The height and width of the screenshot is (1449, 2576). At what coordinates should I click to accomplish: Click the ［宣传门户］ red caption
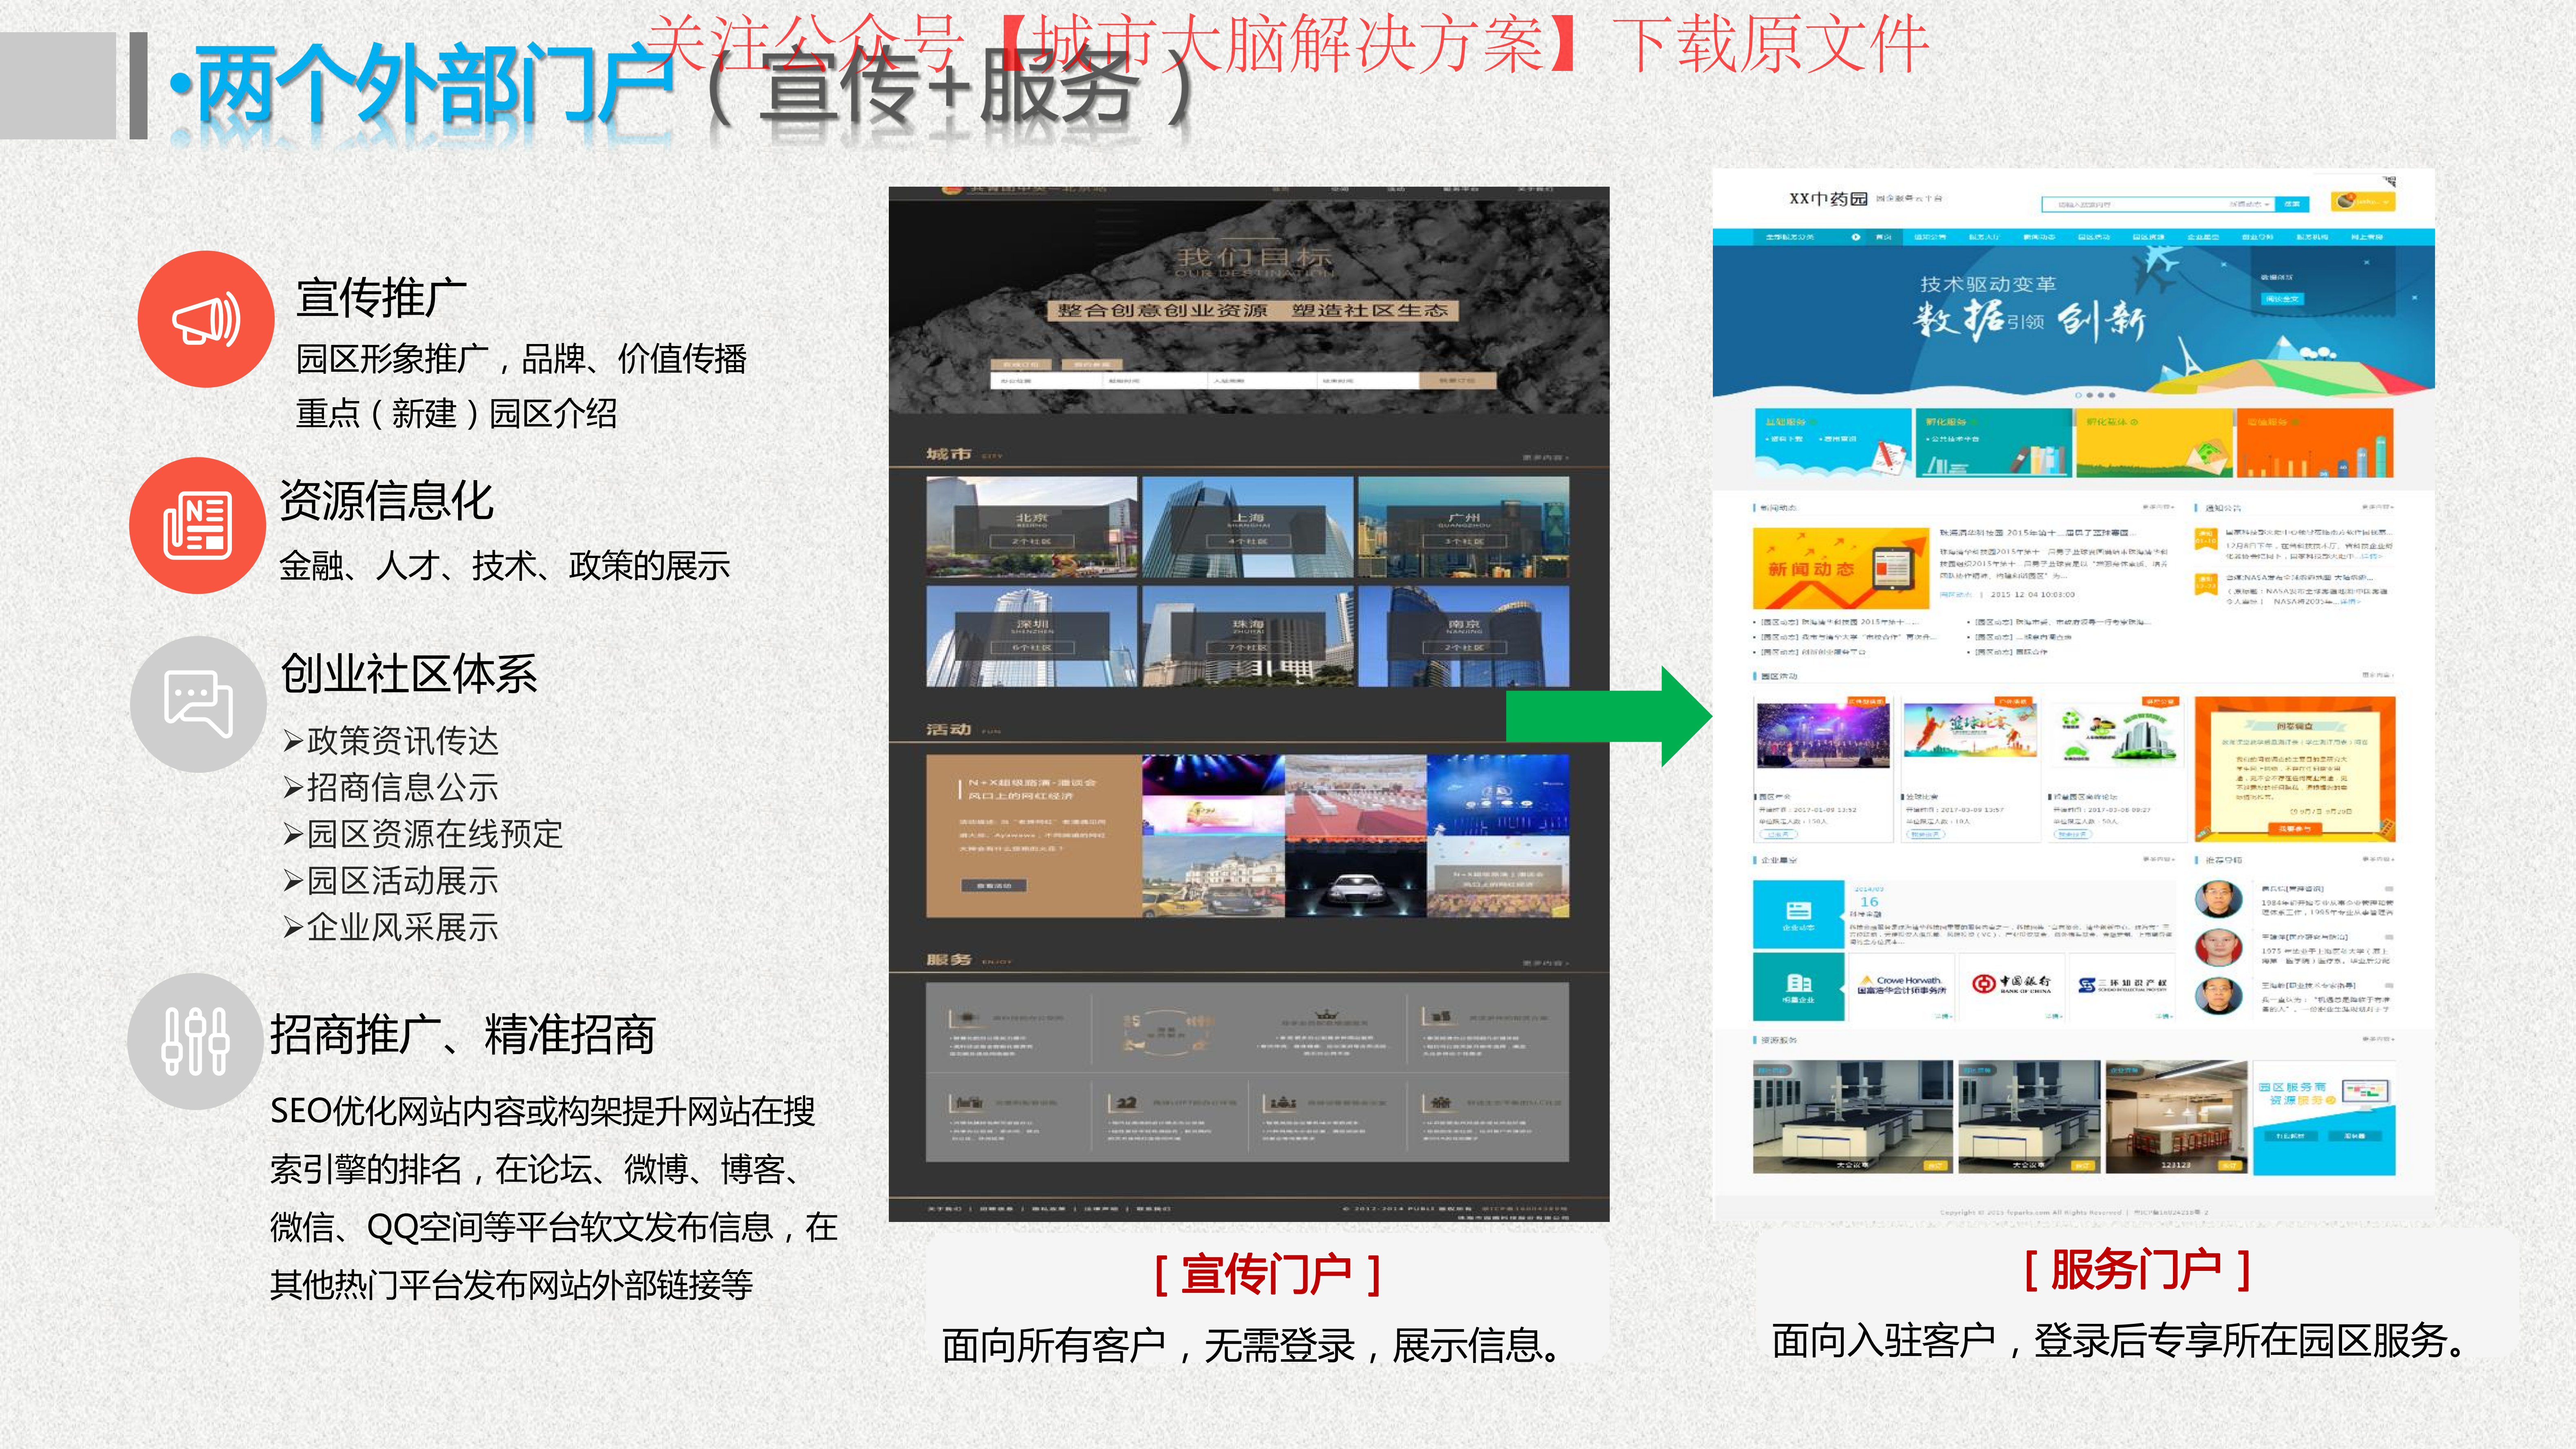(1267, 1275)
